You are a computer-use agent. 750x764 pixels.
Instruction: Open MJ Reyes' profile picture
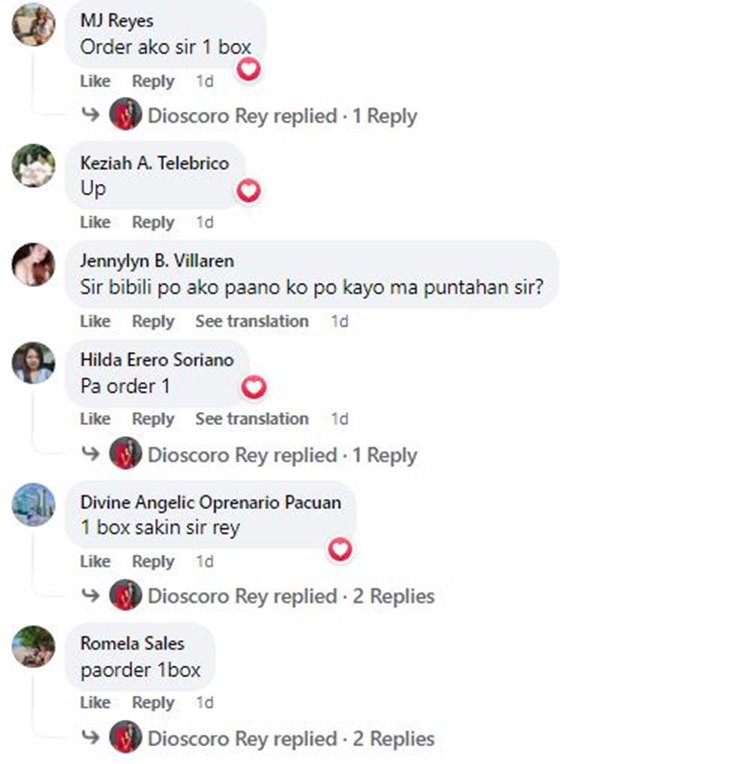click(x=33, y=24)
